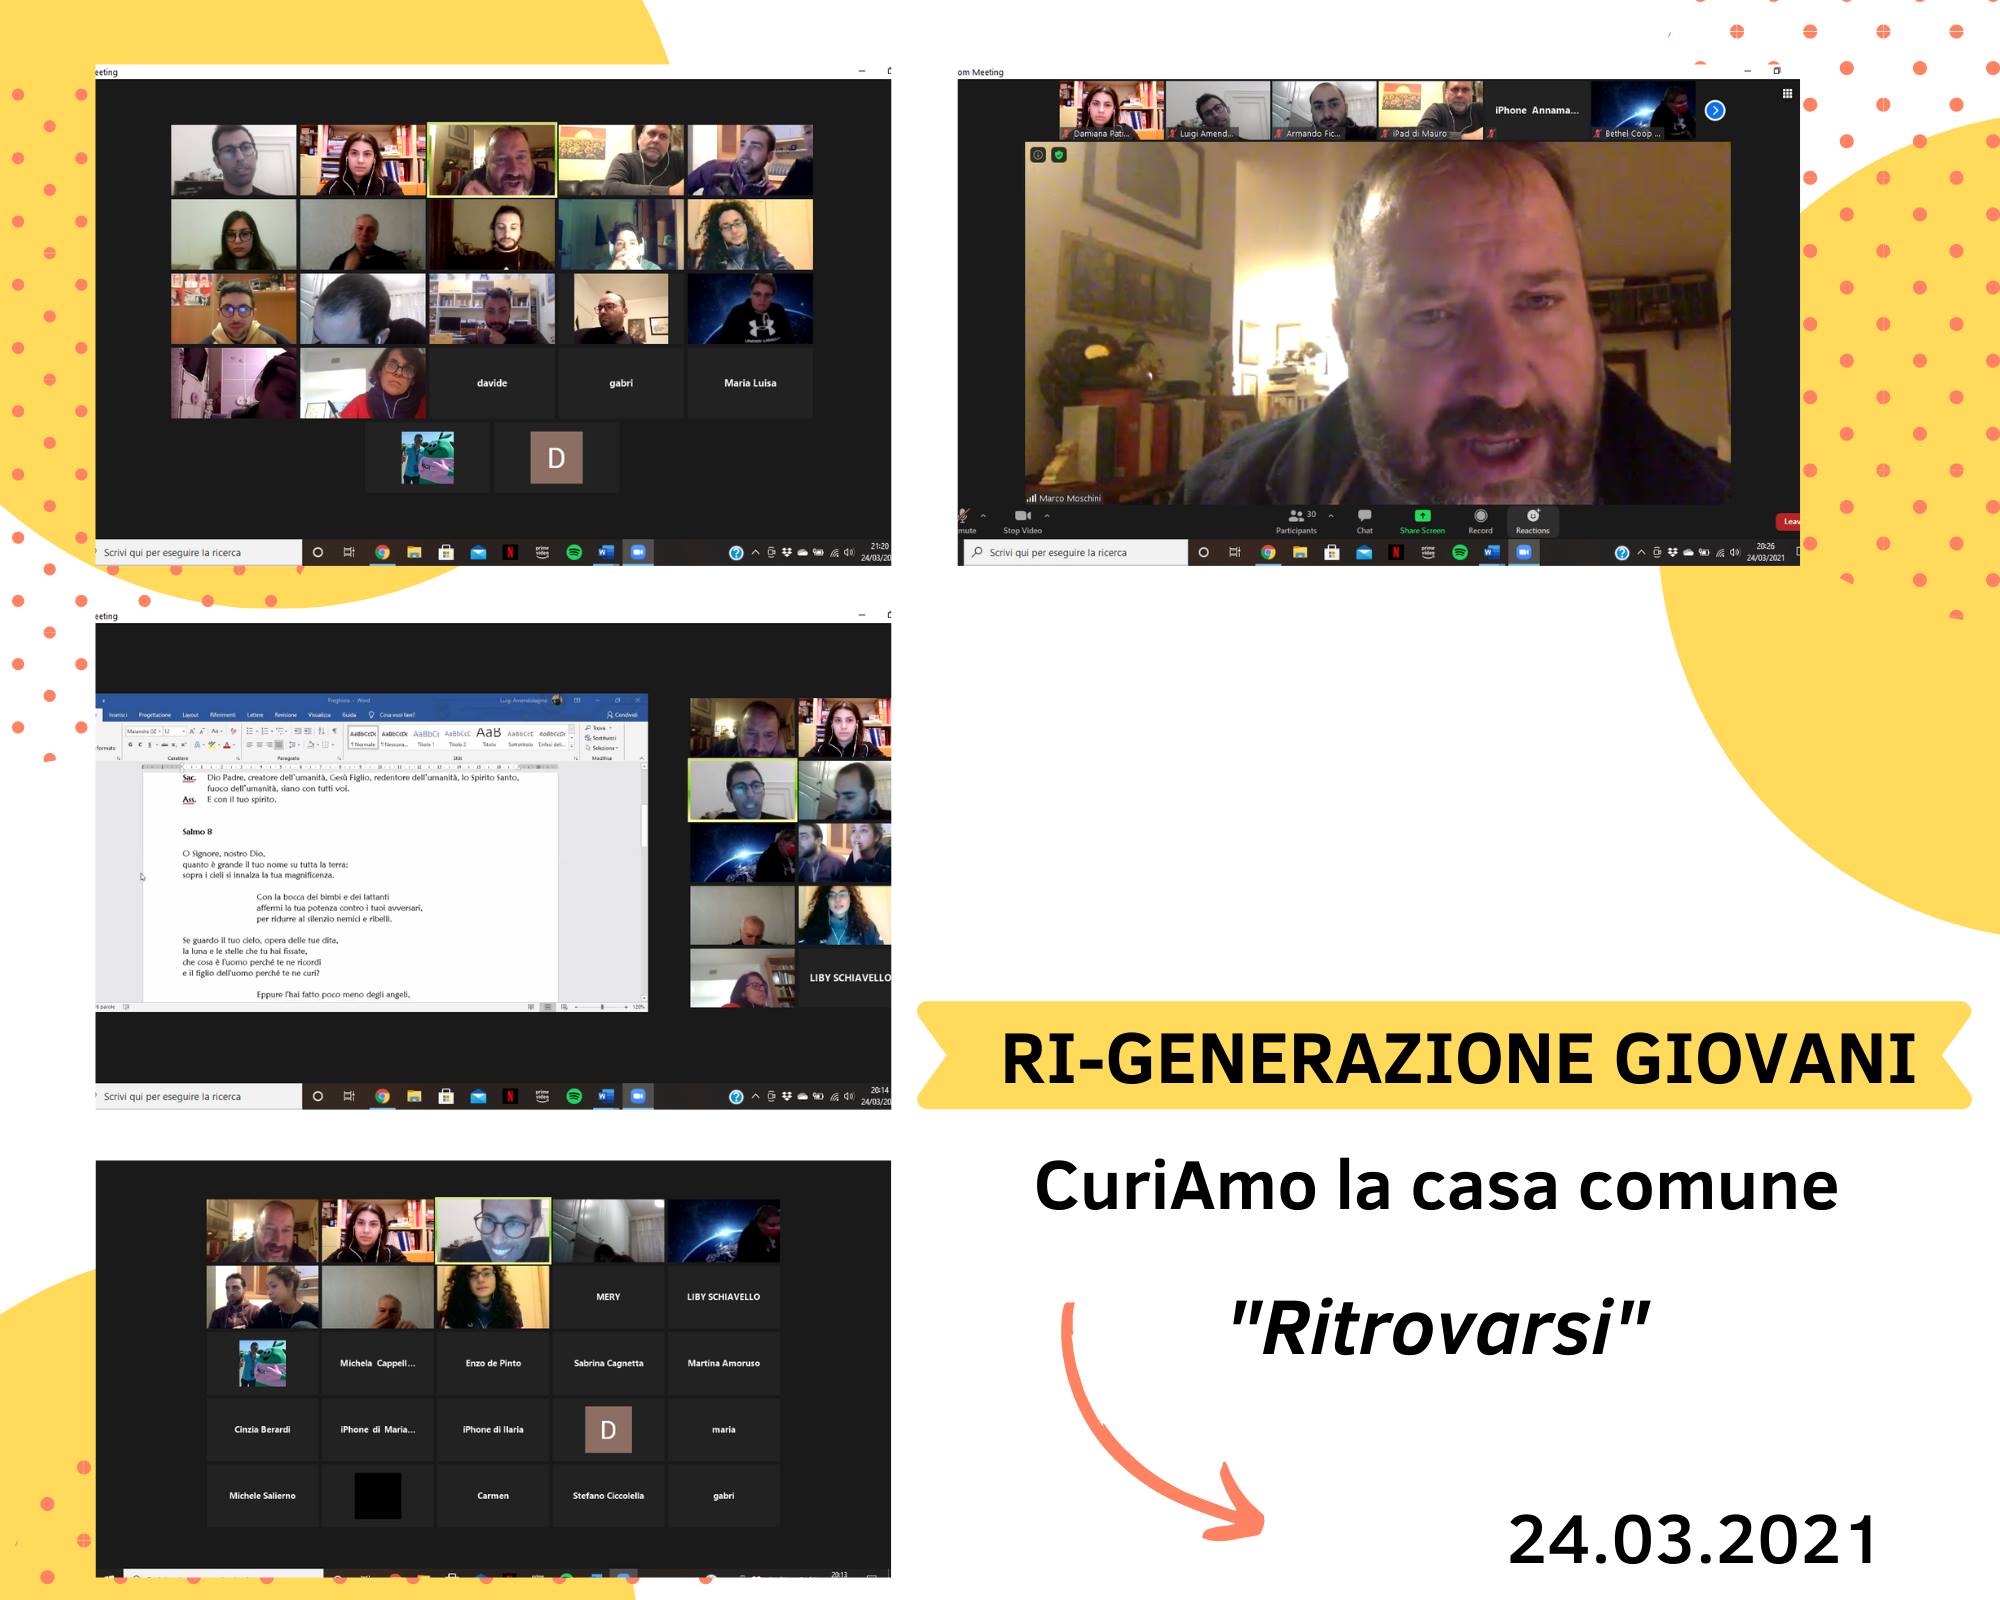The width and height of the screenshot is (2000, 1600).
Task: Open Chrome in the speaker-view window taskbar
Action: pos(1268,552)
